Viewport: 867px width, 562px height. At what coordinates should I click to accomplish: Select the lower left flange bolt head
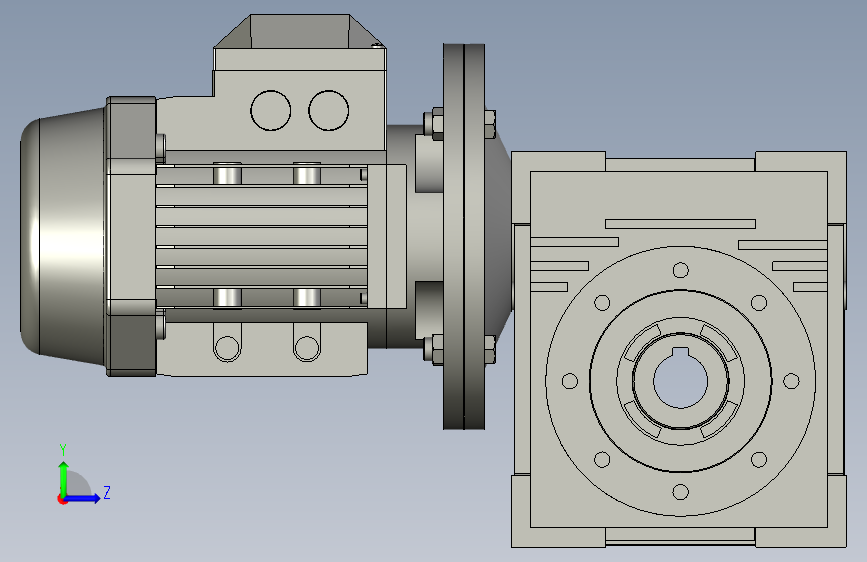(434, 349)
